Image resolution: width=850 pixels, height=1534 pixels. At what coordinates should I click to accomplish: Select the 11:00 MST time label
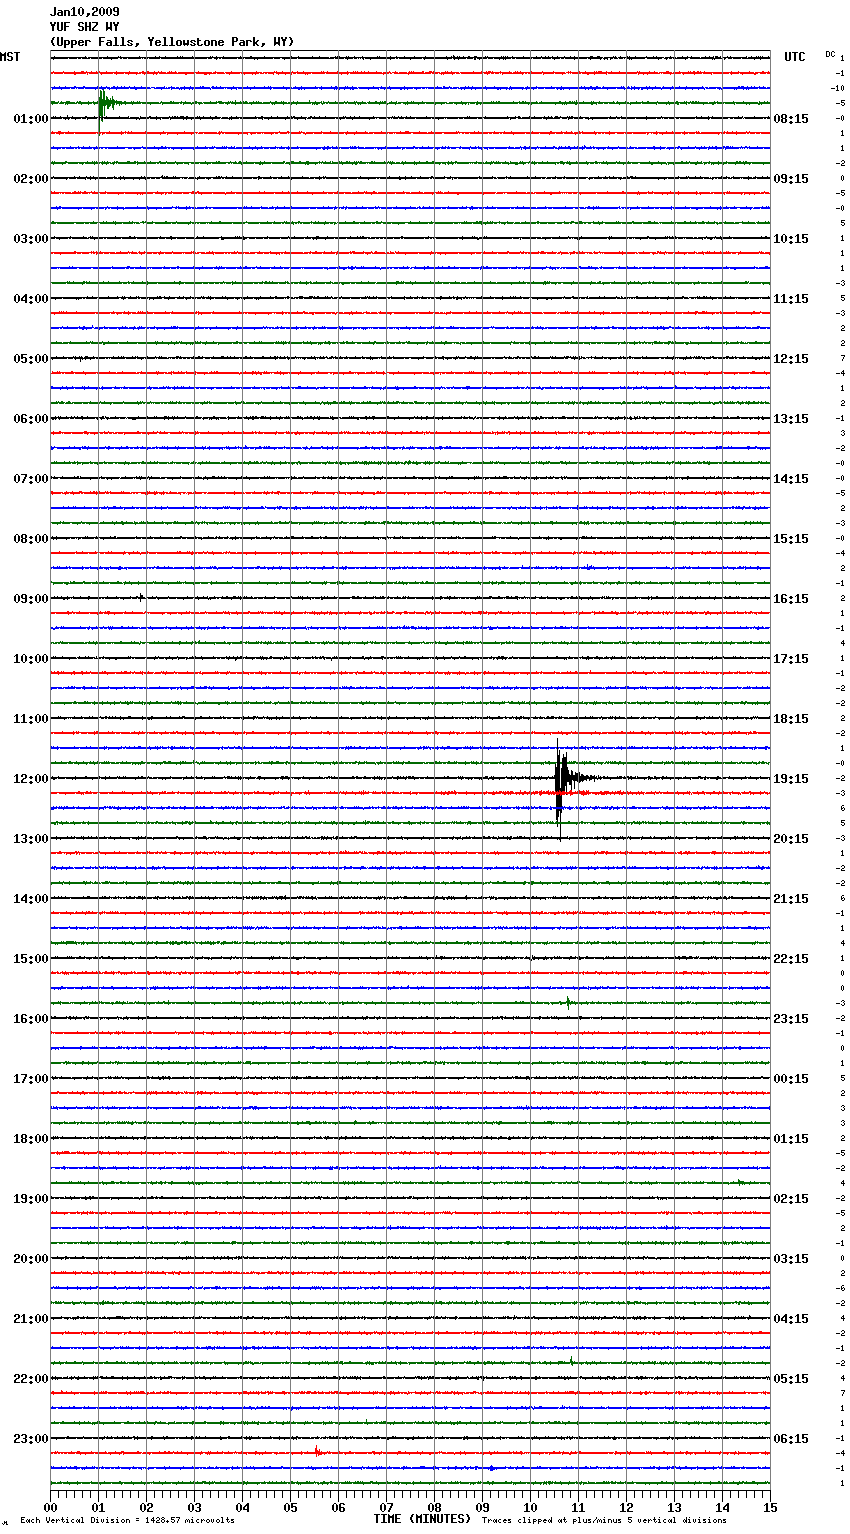(31, 719)
